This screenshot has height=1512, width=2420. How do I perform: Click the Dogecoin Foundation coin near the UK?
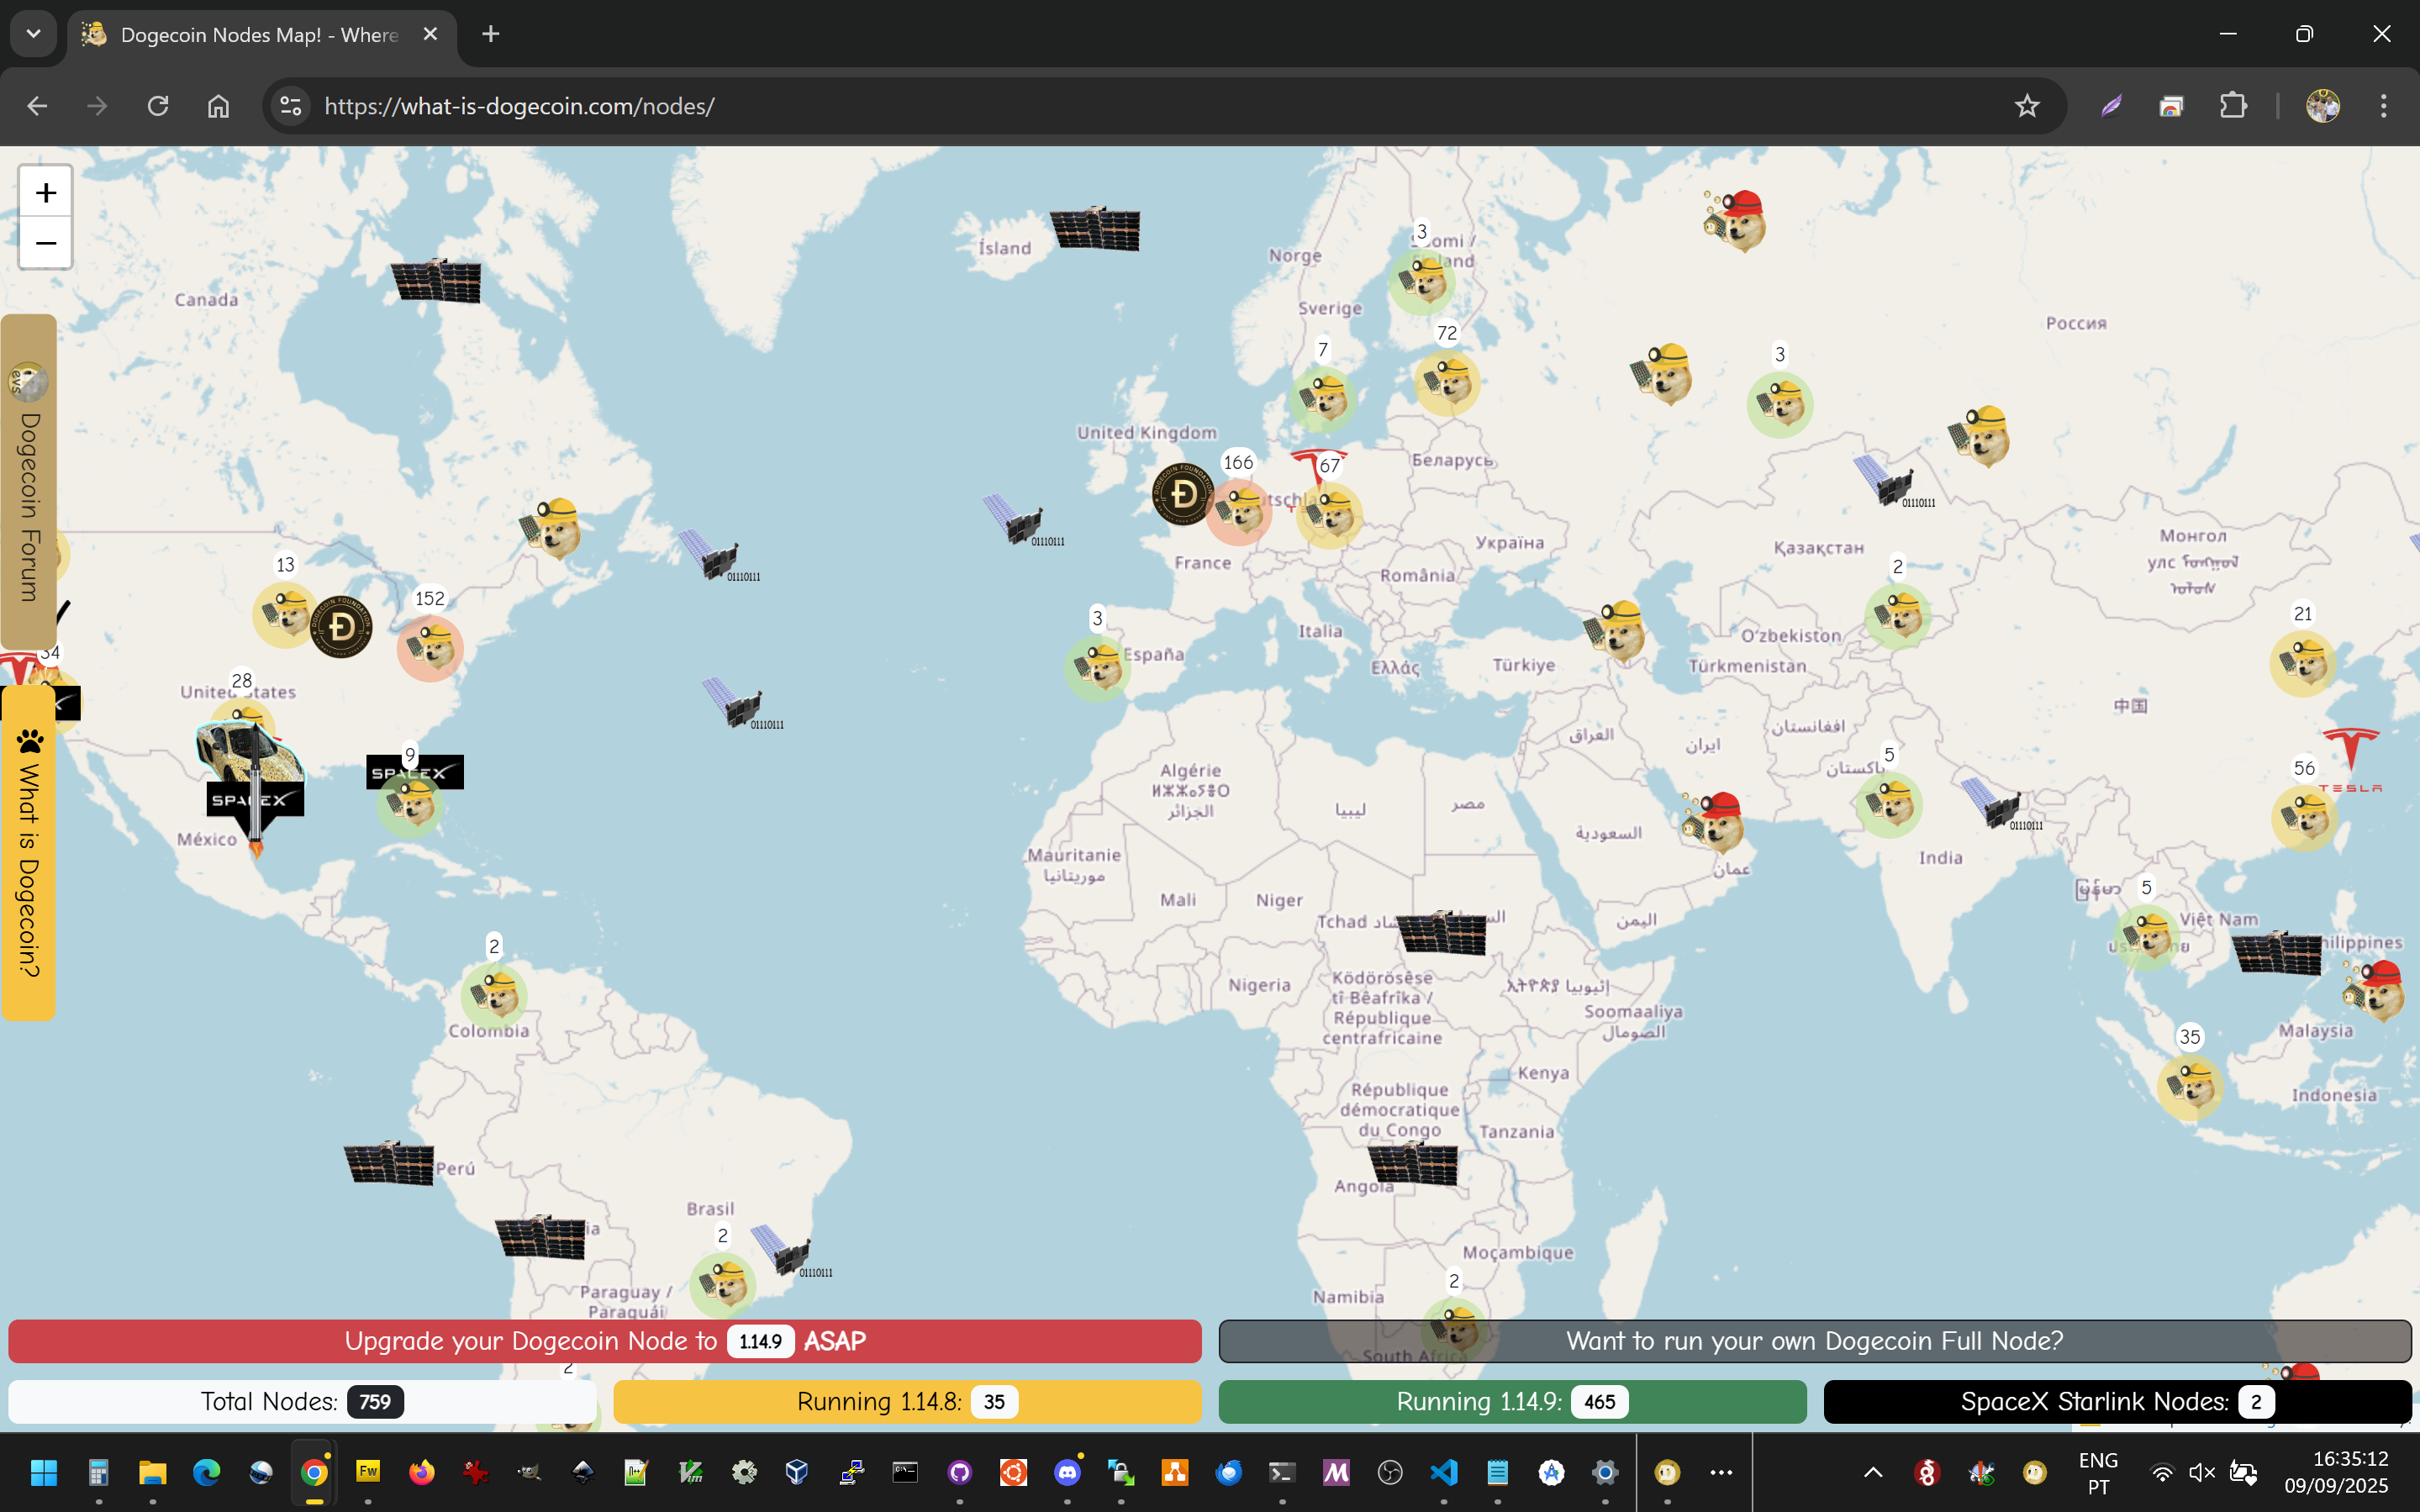(1183, 494)
